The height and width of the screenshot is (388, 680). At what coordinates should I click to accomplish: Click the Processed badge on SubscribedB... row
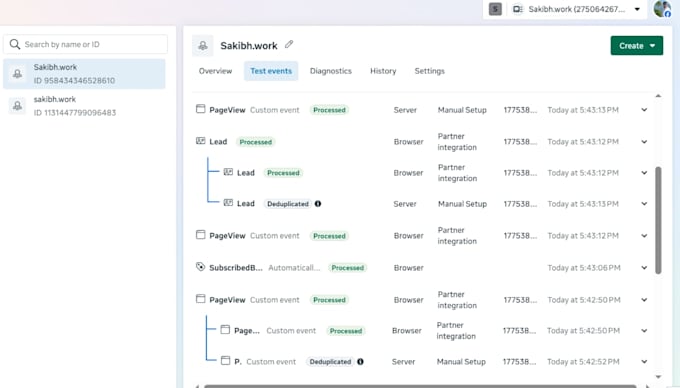tap(348, 268)
